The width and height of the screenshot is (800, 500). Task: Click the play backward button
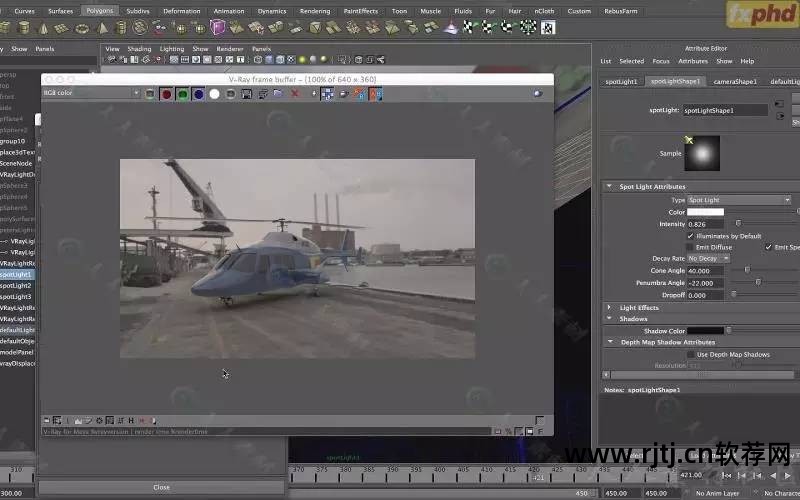(x=773, y=476)
